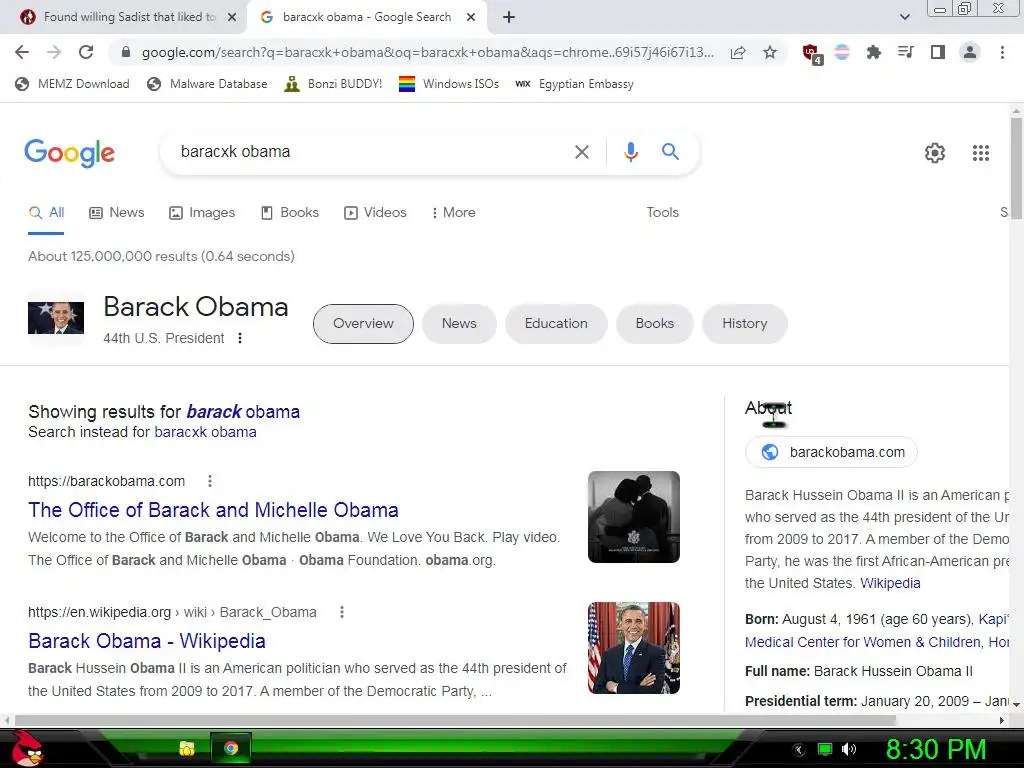This screenshot has height=768, width=1024.
Task: Submit search with the magnifier icon
Action: [x=670, y=152]
